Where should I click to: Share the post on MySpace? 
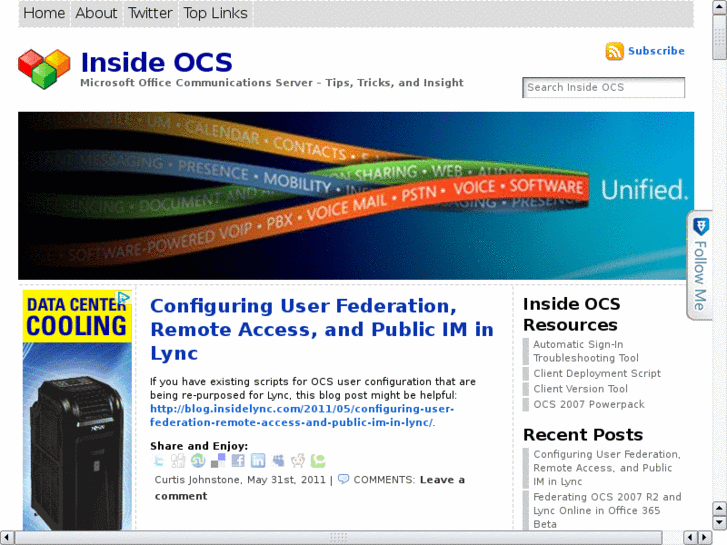(x=278, y=461)
